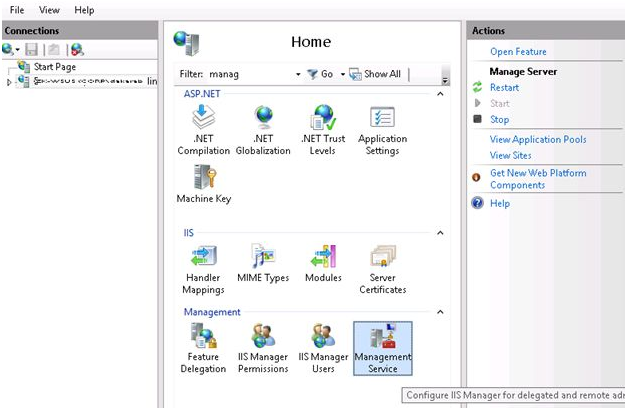Screen dimensions: 629x412
Task: Click the Show All button label
Action: point(382,74)
